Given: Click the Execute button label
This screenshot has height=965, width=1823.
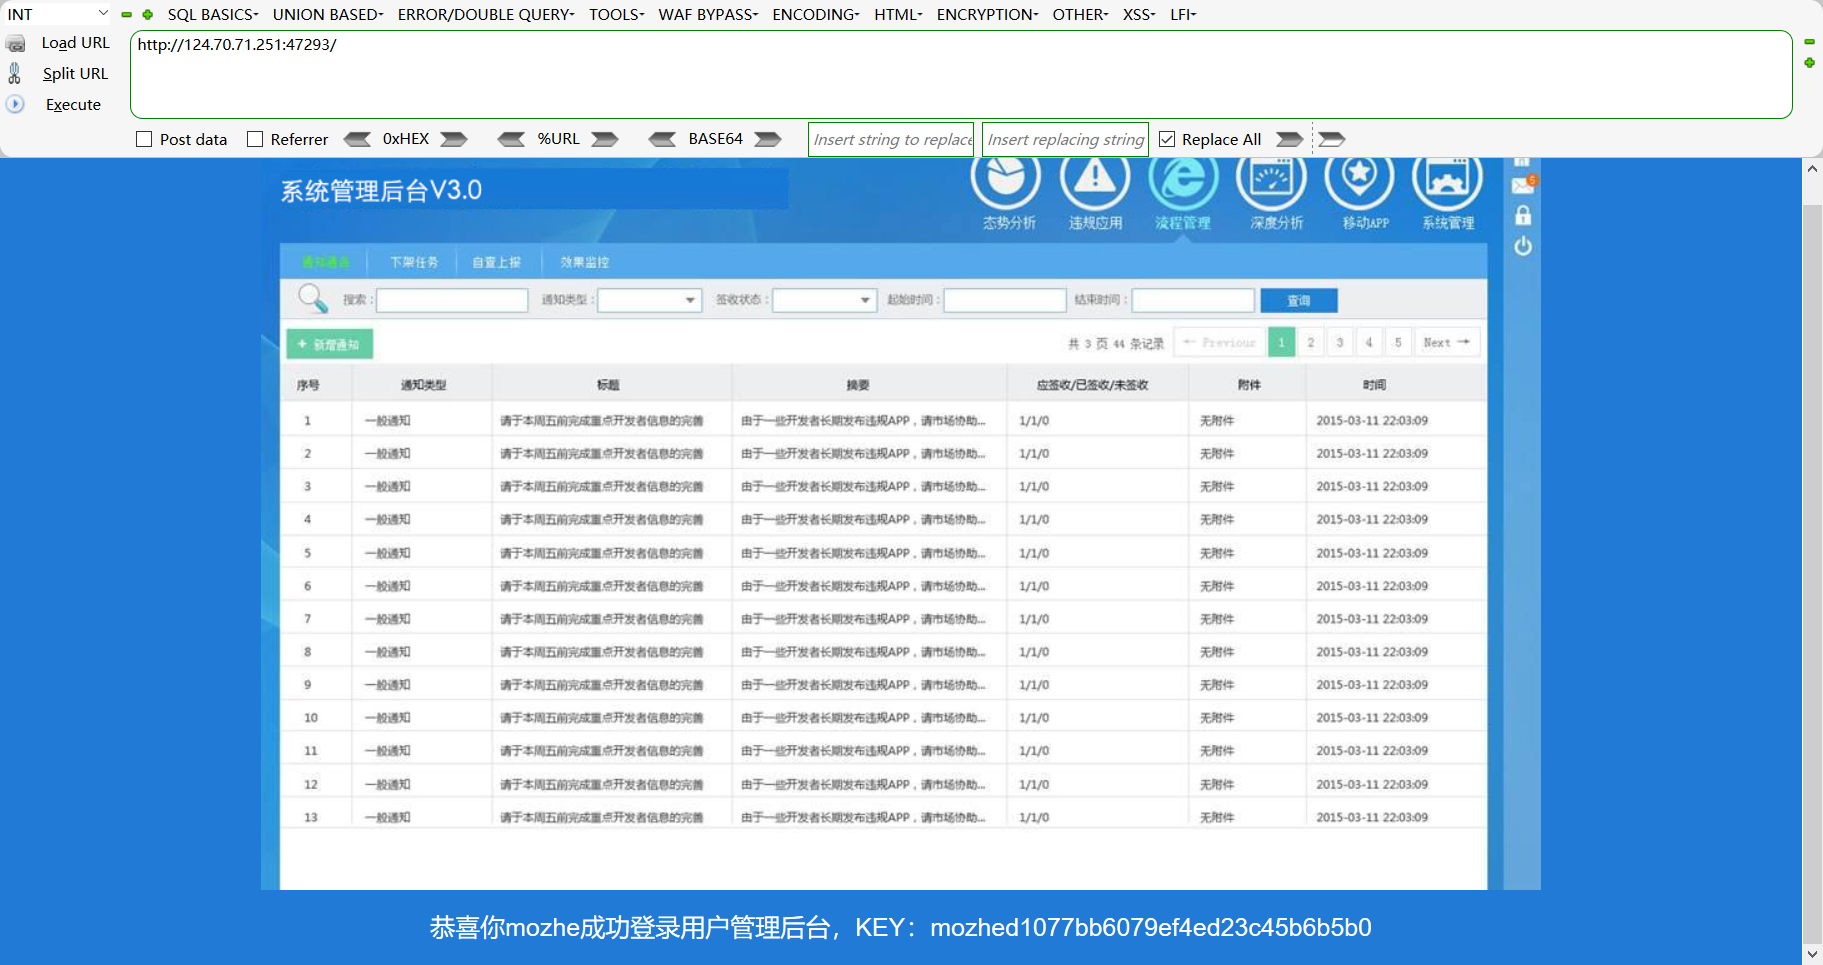Looking at the screenshot, I should pyautogui.click(x=73, y=105).
